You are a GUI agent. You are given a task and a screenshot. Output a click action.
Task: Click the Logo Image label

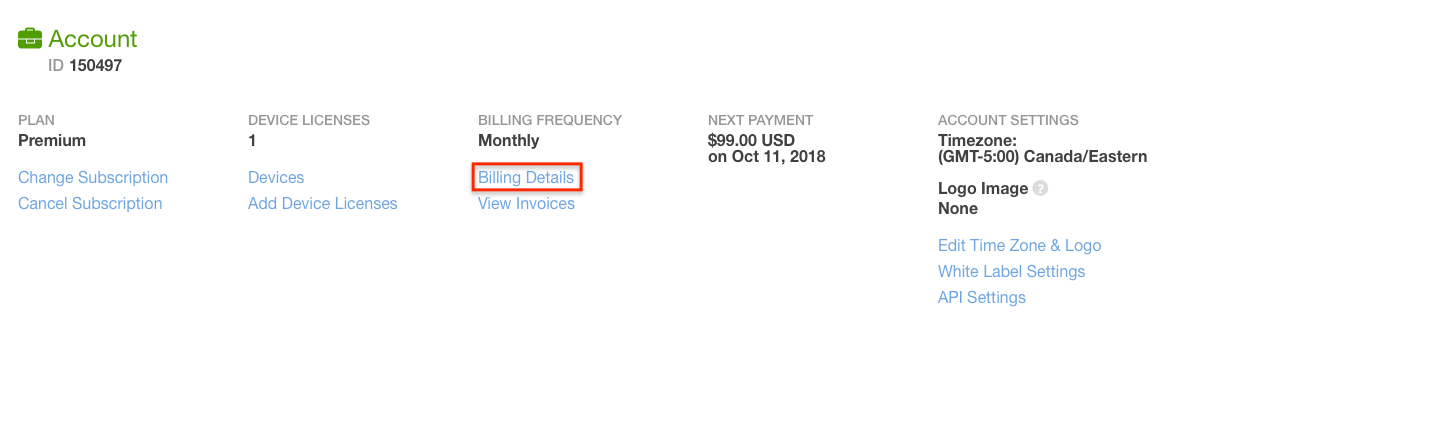tap(983, 188)
